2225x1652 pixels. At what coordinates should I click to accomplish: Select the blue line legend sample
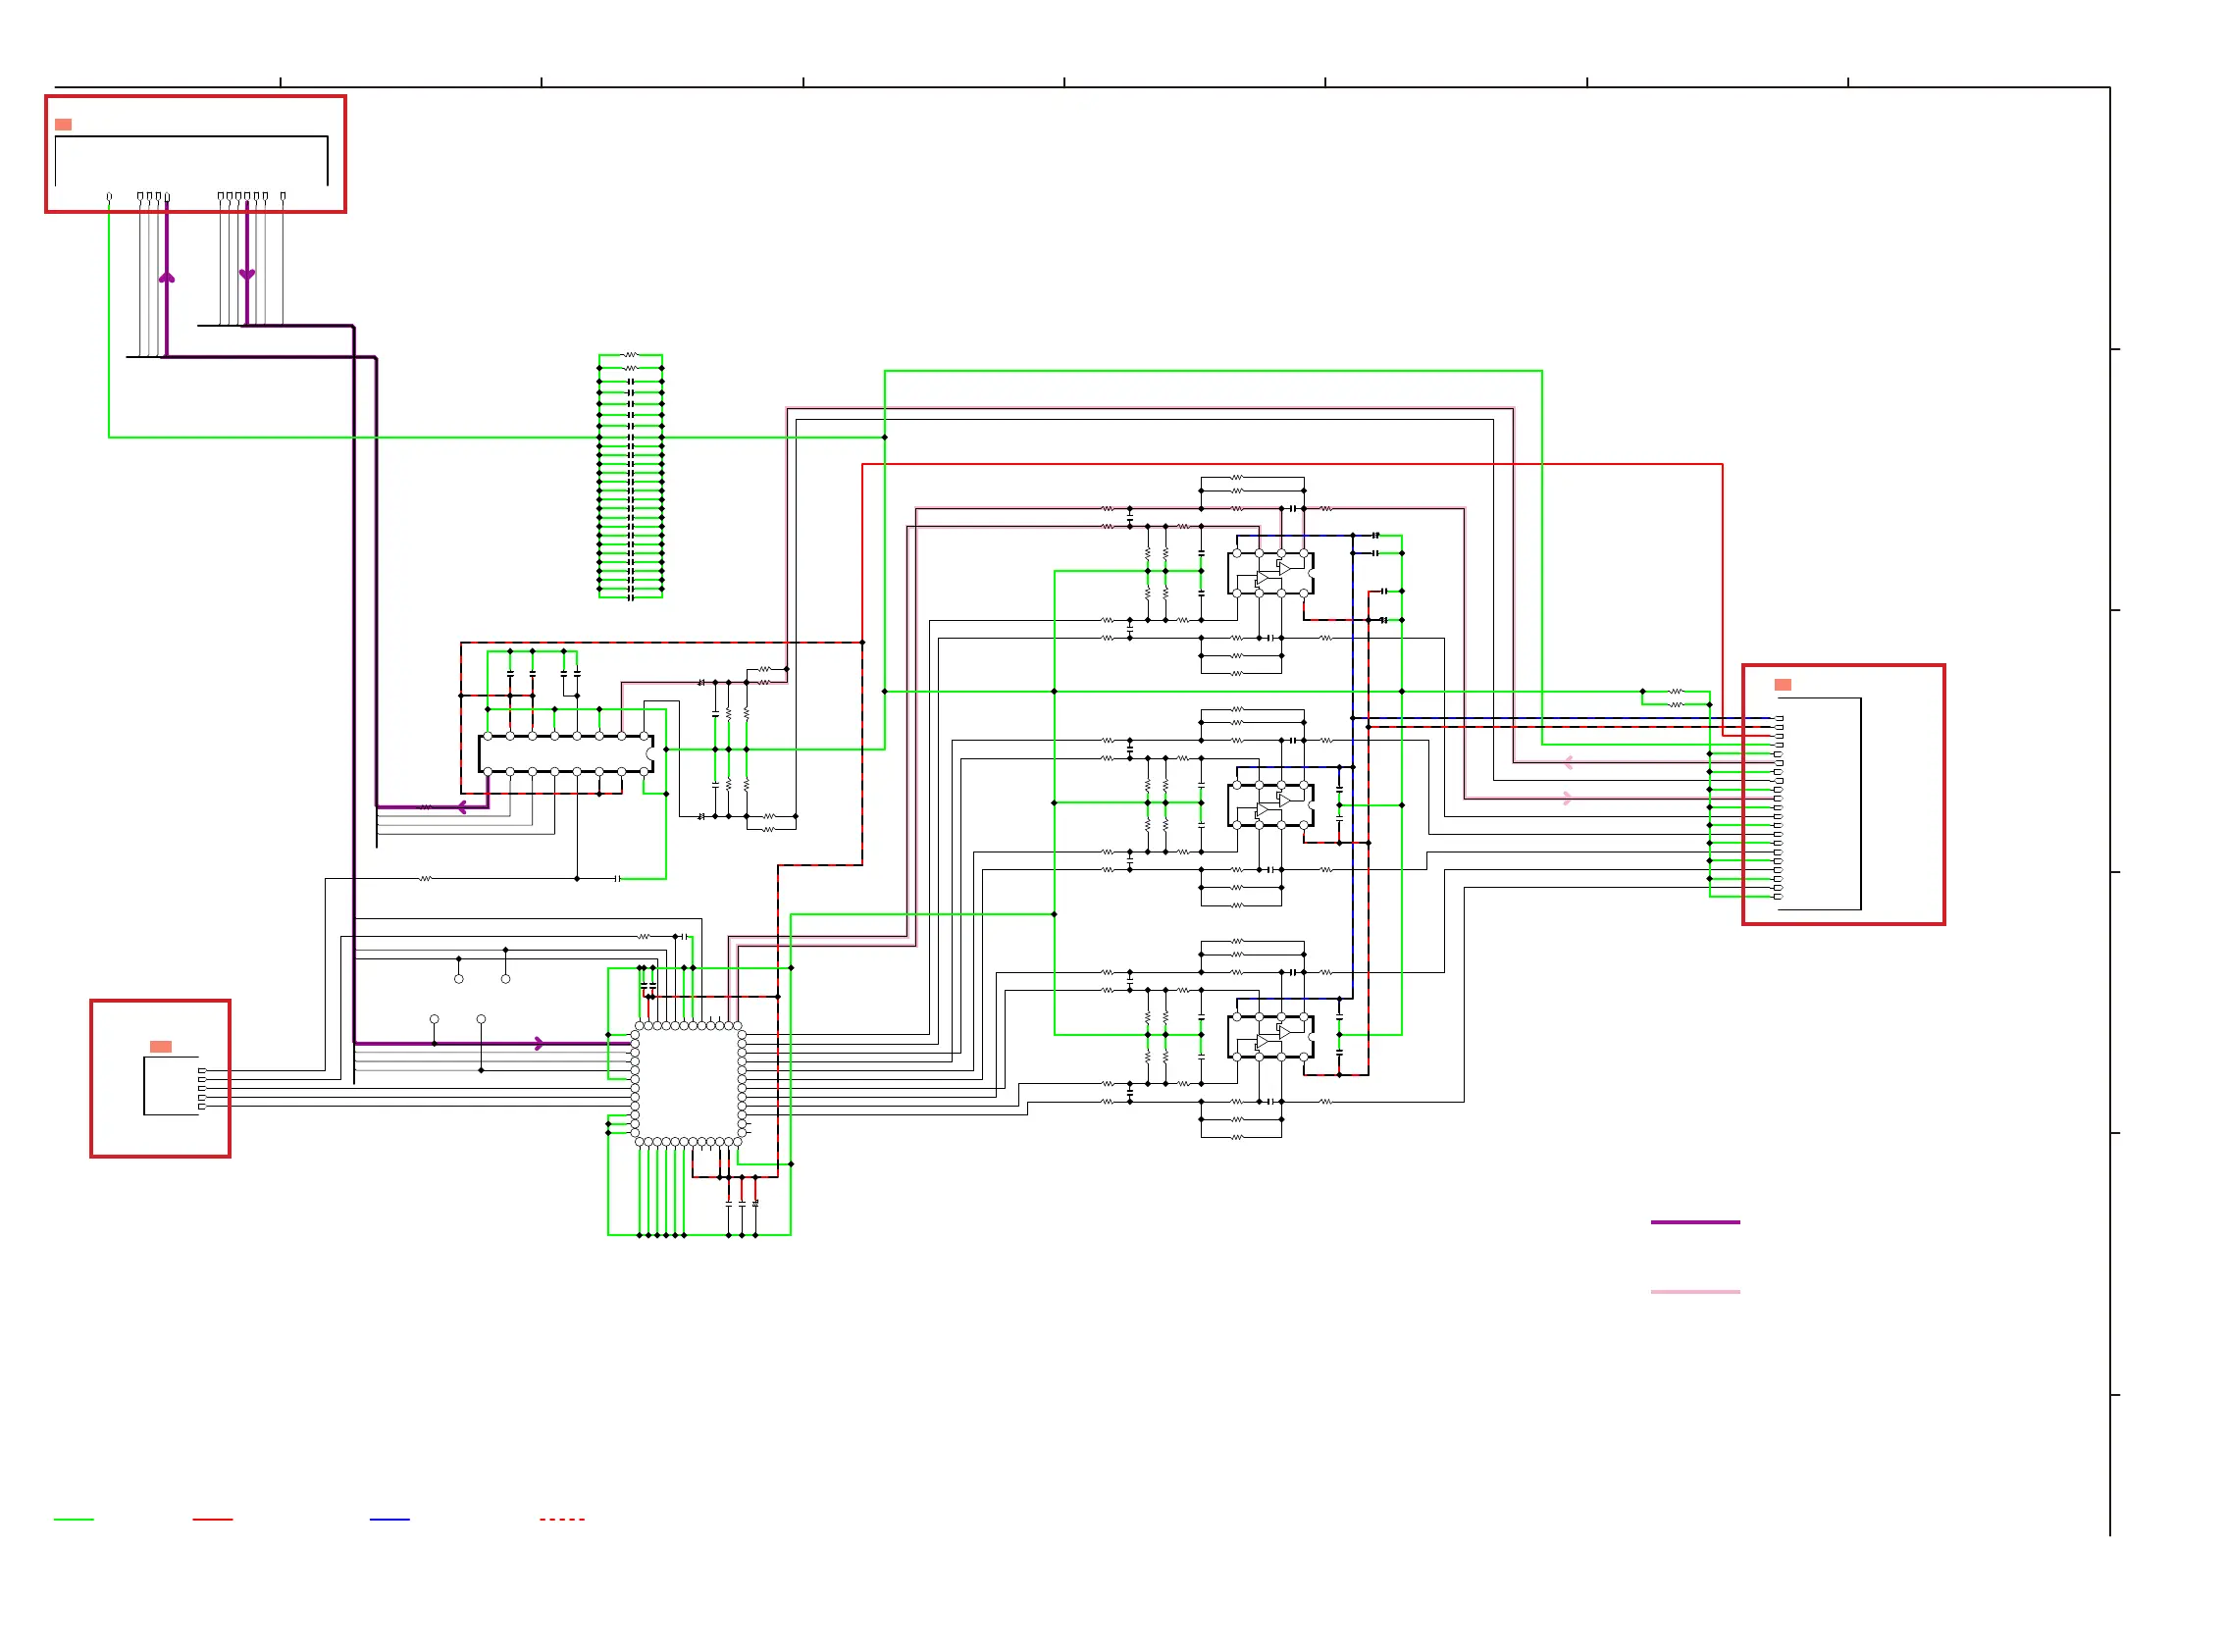390,1520
